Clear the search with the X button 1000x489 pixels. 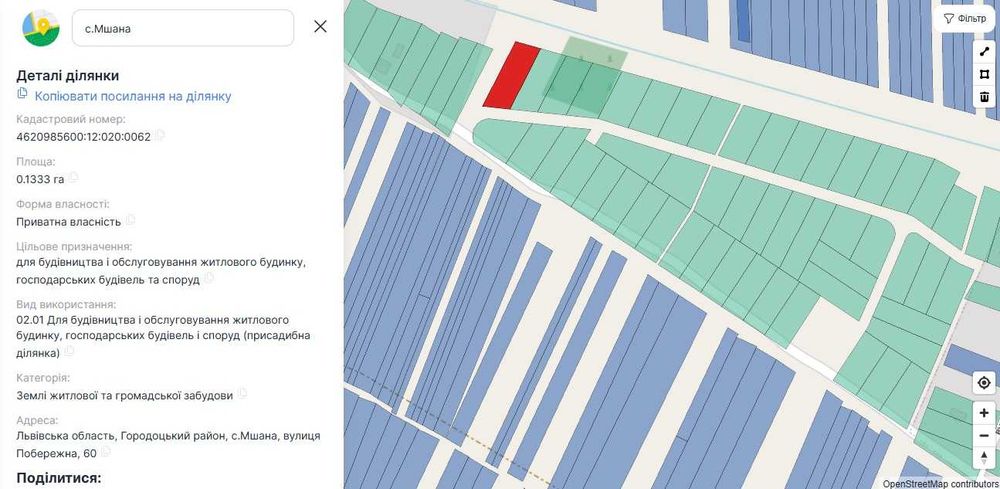point(320,27)
